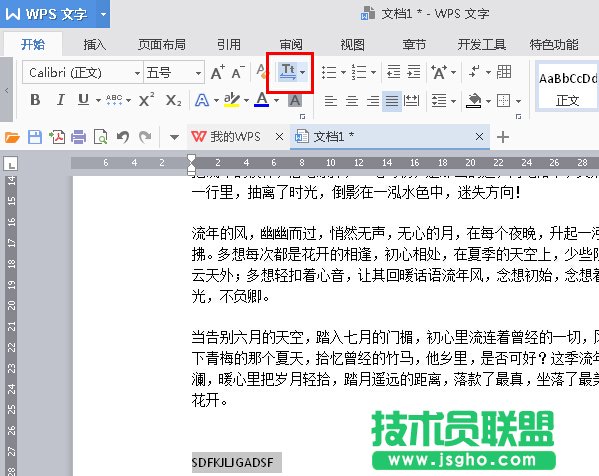Enable justified paragraph alignment
The width and height of the screenshot is (599, 476).
(x=392, y=101)
